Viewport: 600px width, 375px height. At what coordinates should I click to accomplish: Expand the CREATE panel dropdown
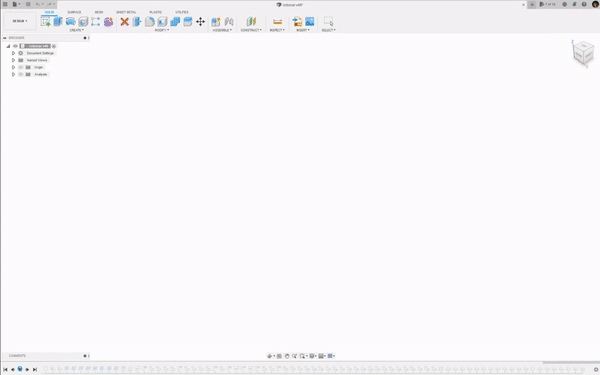pos(77,30)
